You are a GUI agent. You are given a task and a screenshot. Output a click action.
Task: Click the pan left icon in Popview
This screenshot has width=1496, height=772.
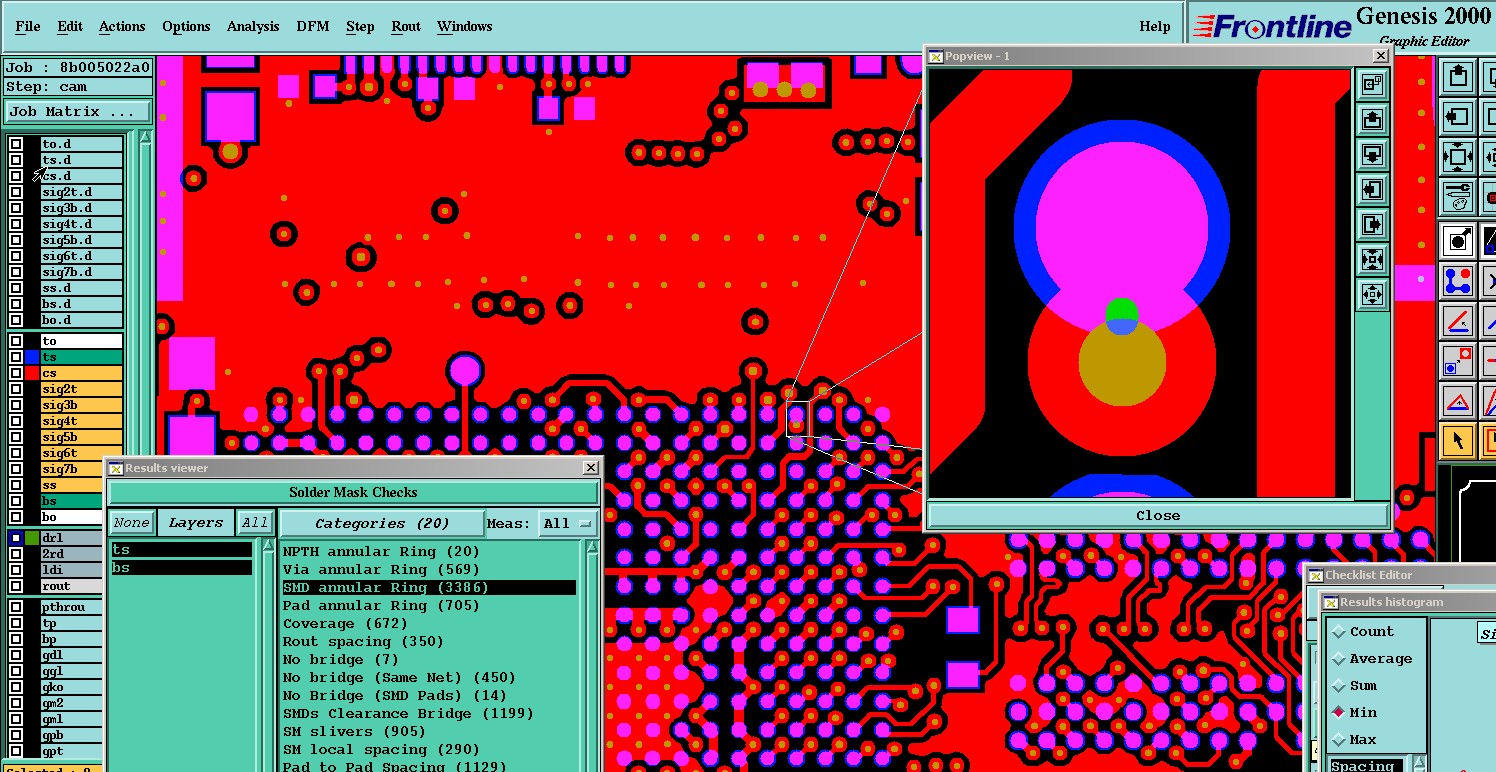tap(1373, 189)
